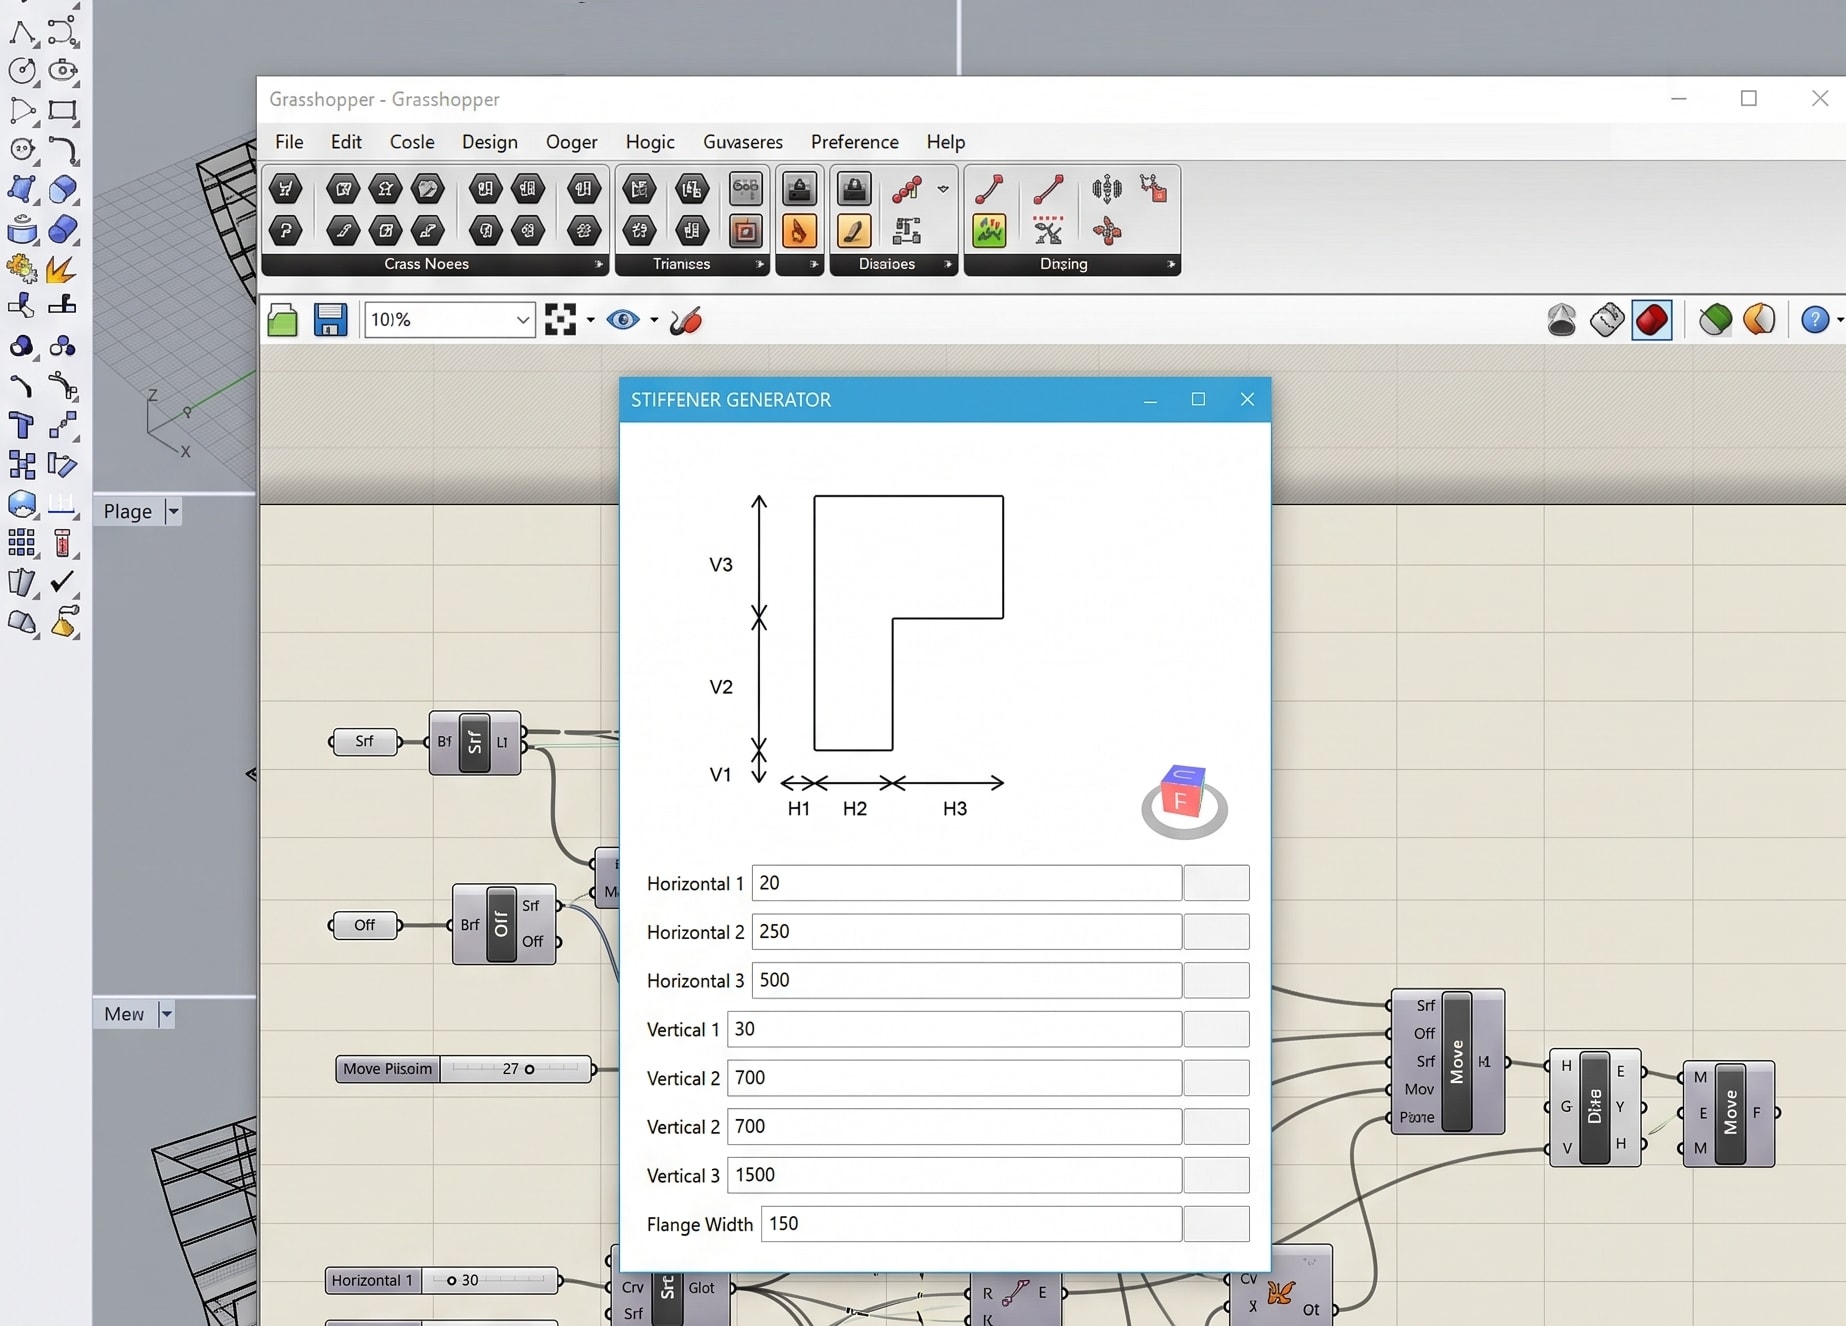Click the orange preview mesh quality icon

[x=1759, y=320]
